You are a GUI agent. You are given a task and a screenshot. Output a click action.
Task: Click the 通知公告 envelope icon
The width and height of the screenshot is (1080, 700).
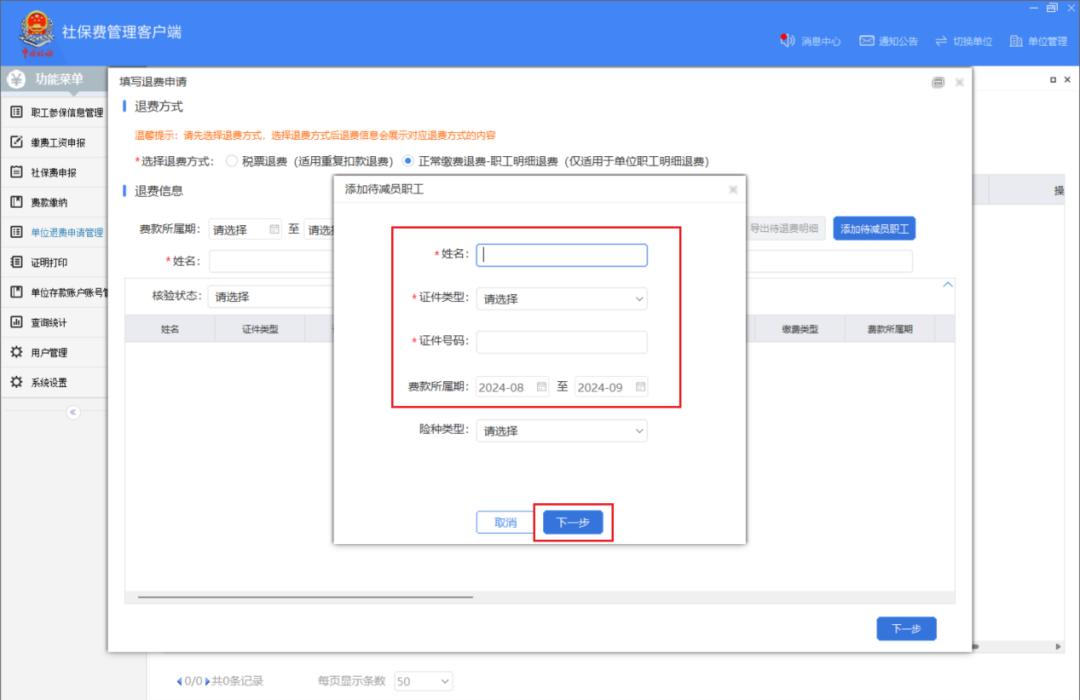tap(867, 41)
